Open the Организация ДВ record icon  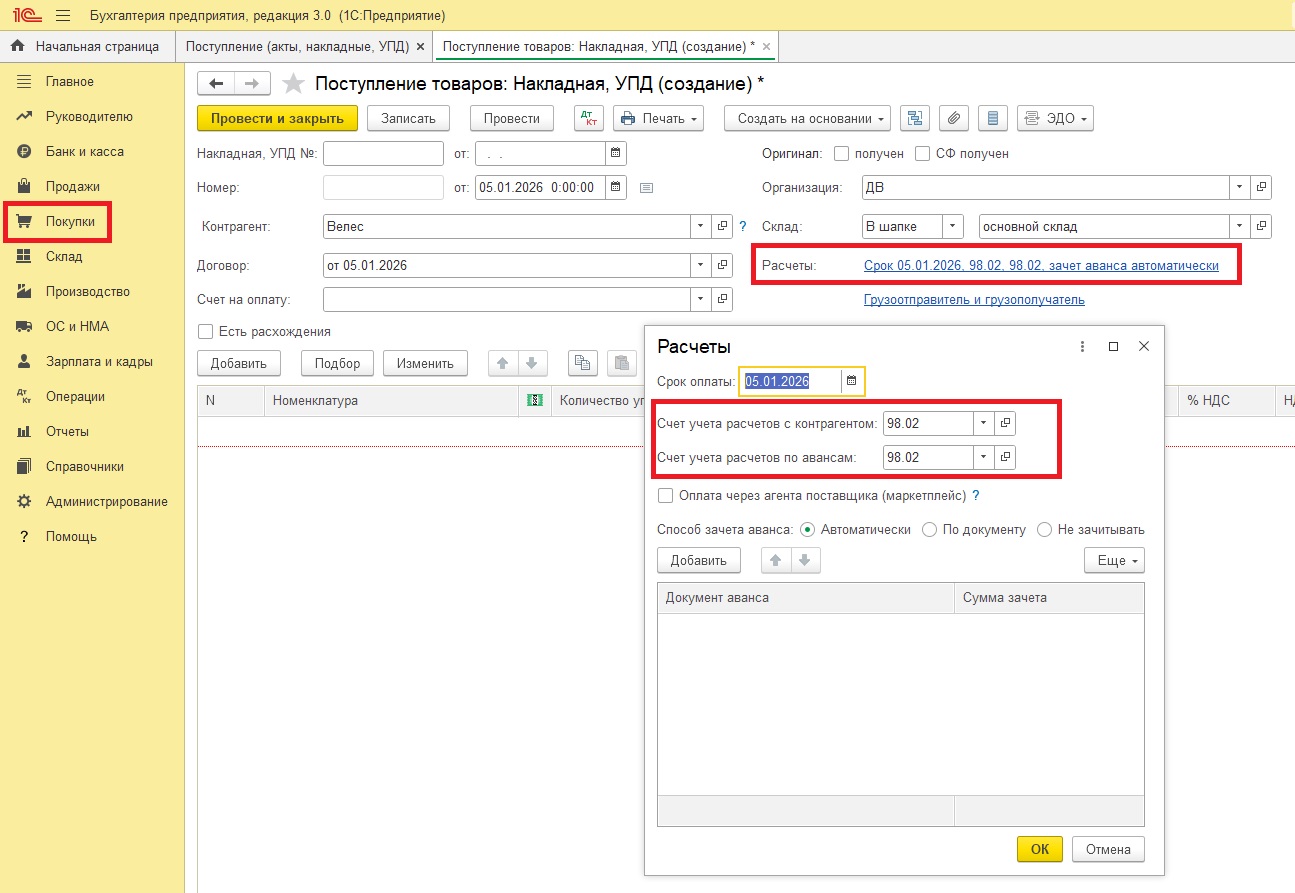tap(1262, 187)
